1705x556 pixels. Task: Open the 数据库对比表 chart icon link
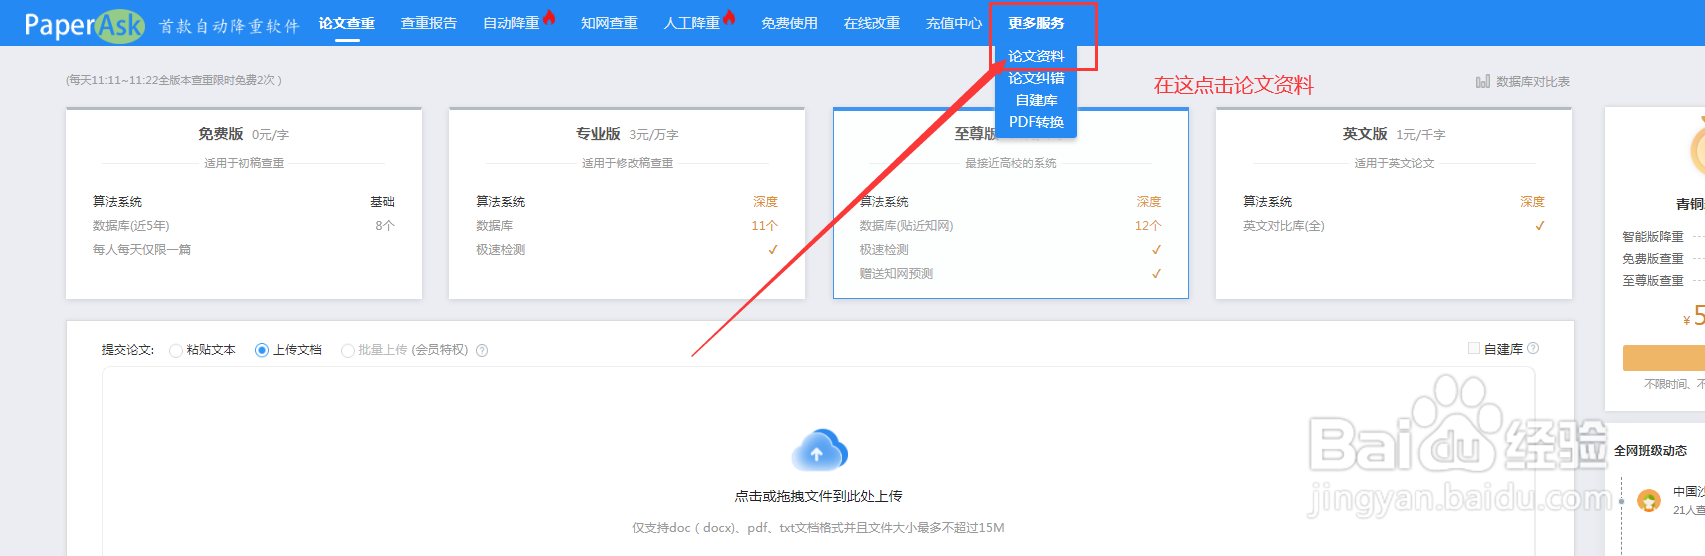point(1483,81)
